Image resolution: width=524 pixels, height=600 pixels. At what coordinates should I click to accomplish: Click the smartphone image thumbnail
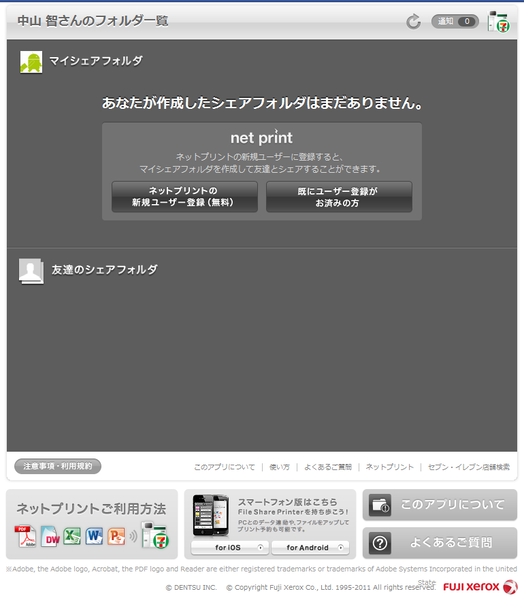(x=211, y=515)
